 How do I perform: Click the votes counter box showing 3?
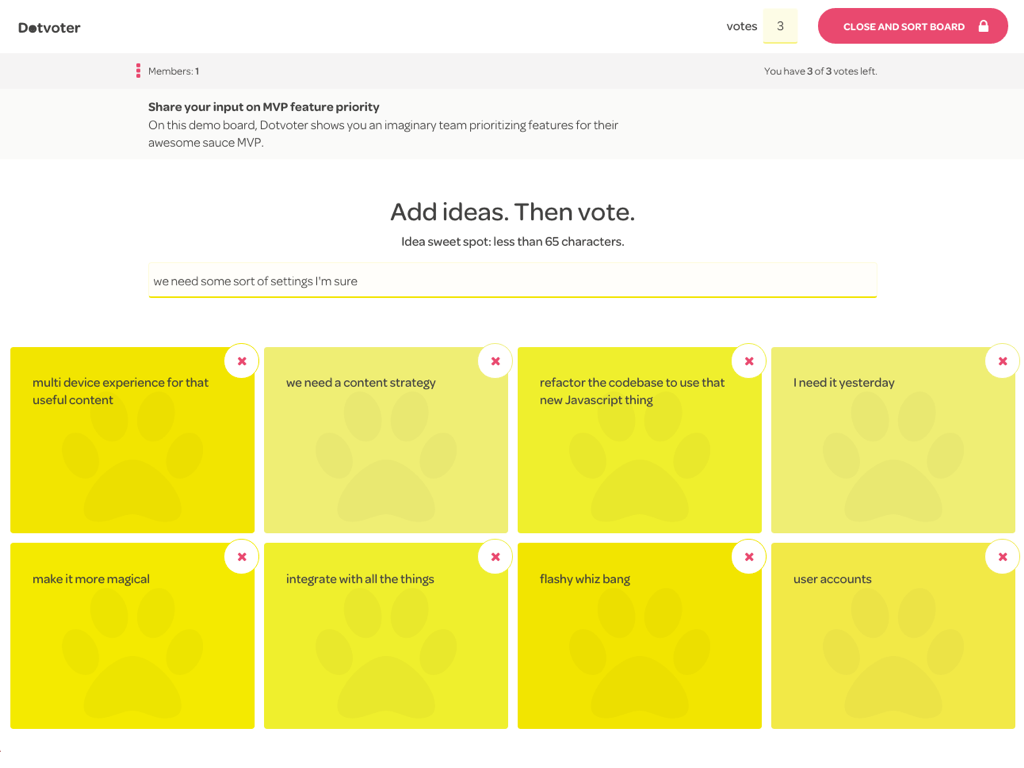(780, 26)
